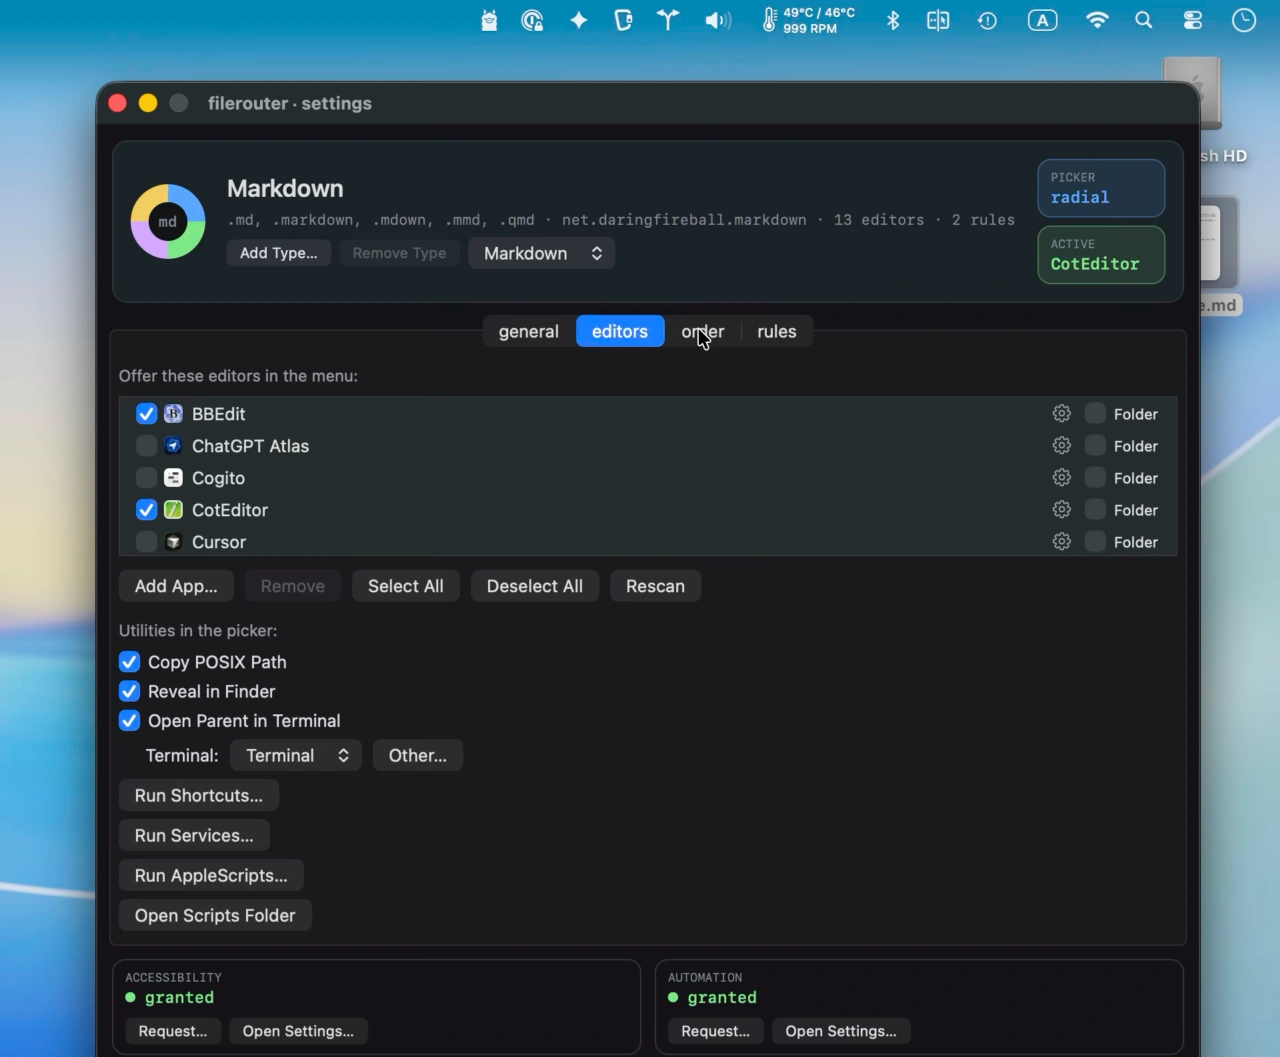Click the ACTIVE CotEditor card
Image resolution: width=1280 pixels, height=1057 pixels.
1101,255
